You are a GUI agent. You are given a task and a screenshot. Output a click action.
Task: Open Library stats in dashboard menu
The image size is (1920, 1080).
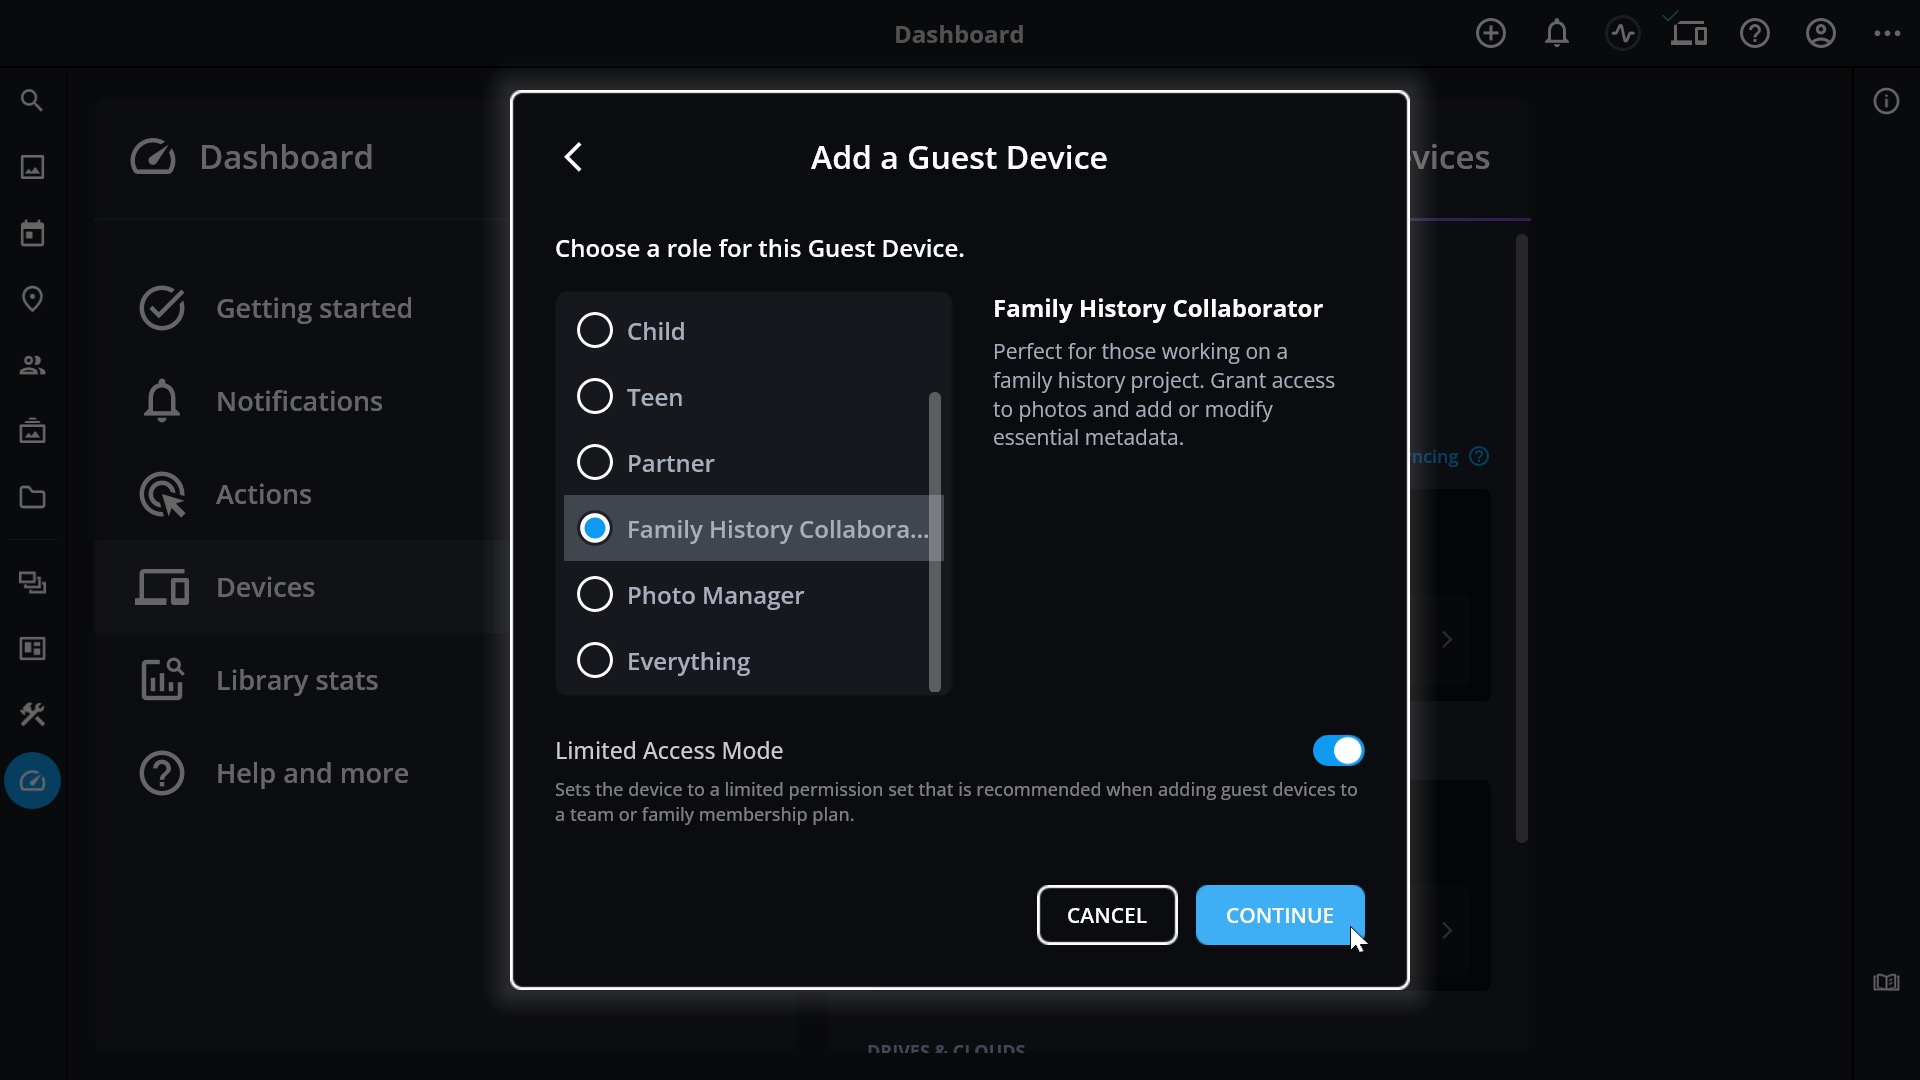pos(296,681)
